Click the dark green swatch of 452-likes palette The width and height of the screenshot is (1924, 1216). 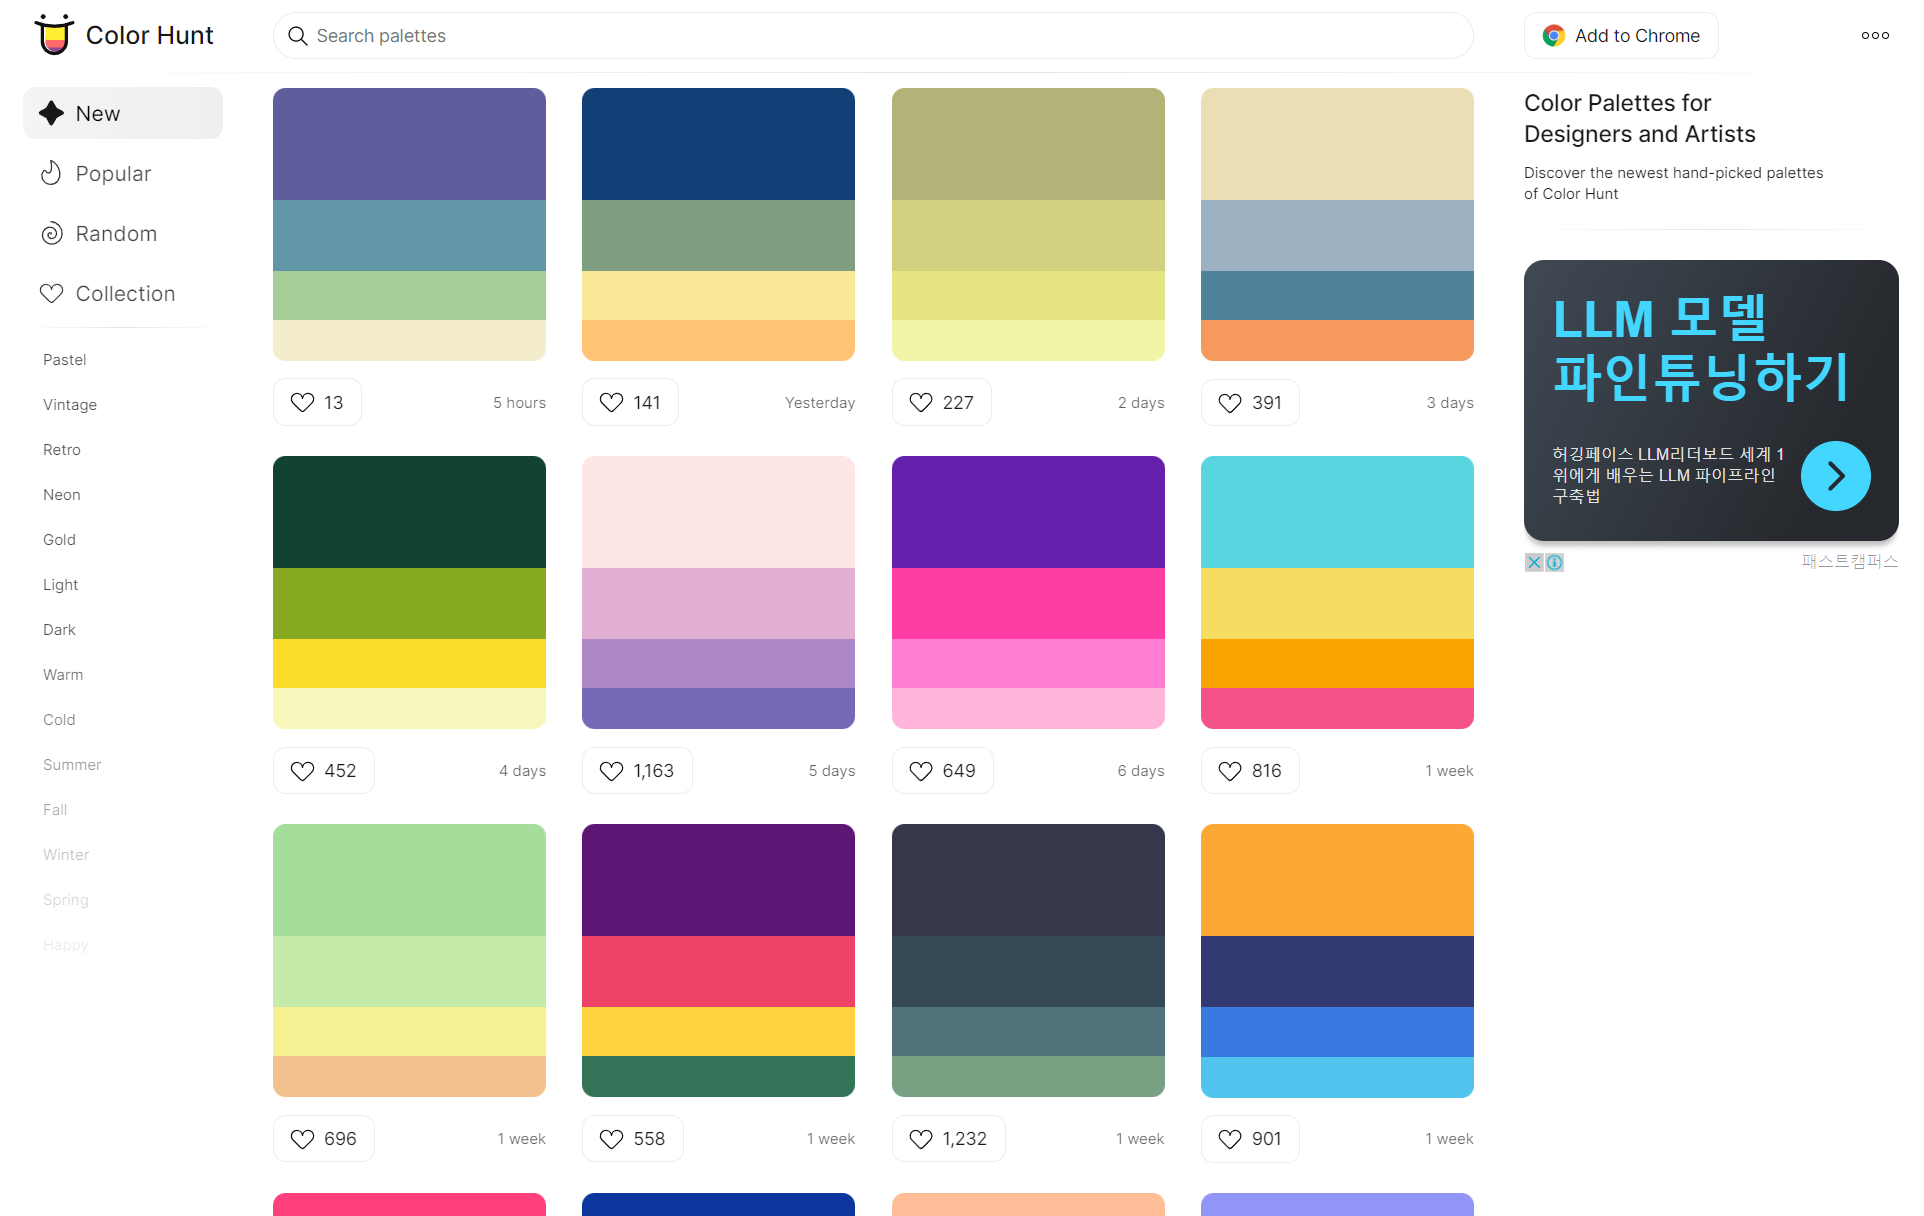409,512
